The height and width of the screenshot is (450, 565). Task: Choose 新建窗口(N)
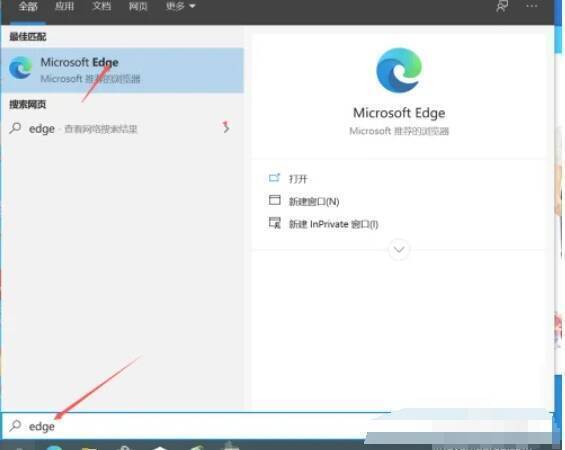[x=314, y=201]
